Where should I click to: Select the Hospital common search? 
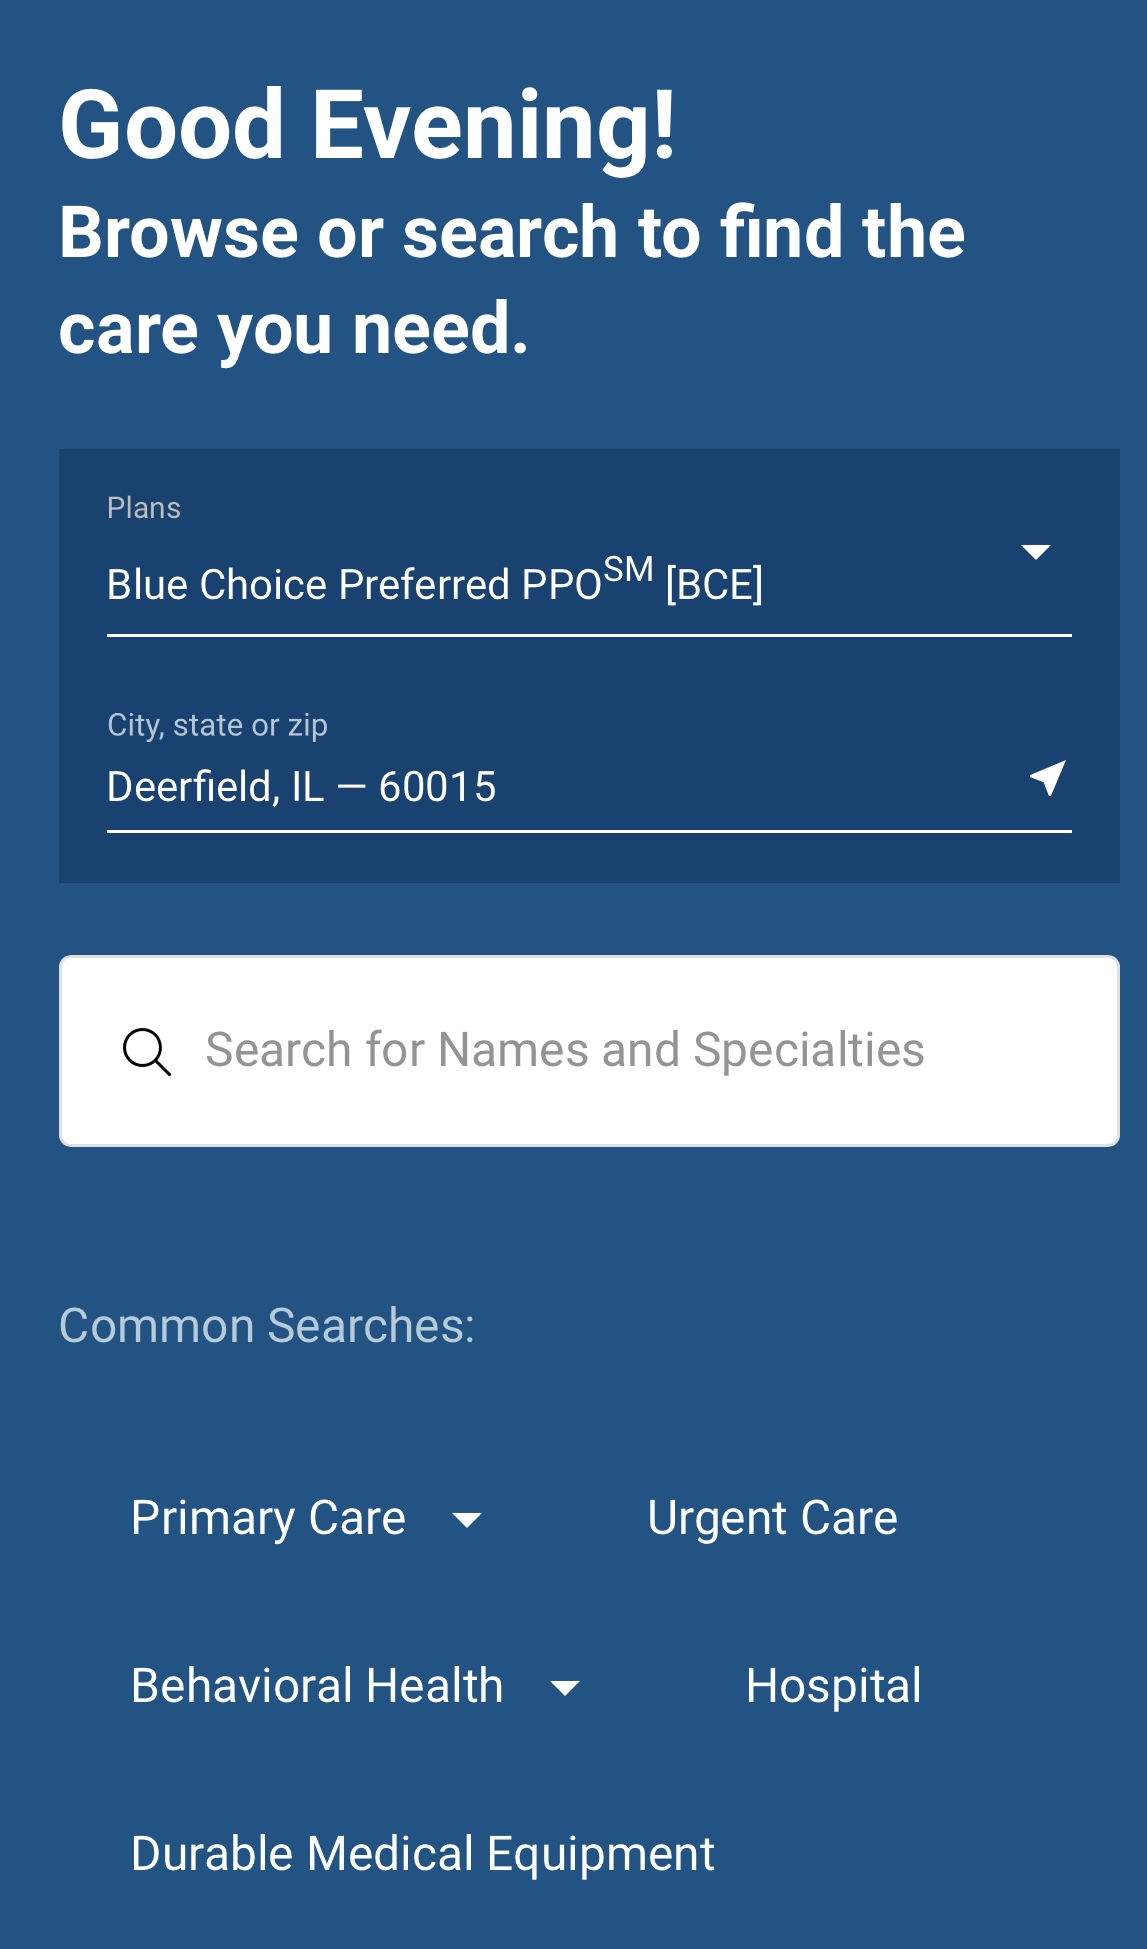click(833, 1686)
